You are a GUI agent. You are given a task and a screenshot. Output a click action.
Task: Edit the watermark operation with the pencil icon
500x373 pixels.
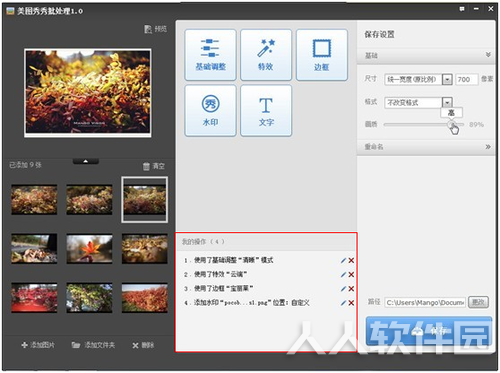tap(343, 303)
